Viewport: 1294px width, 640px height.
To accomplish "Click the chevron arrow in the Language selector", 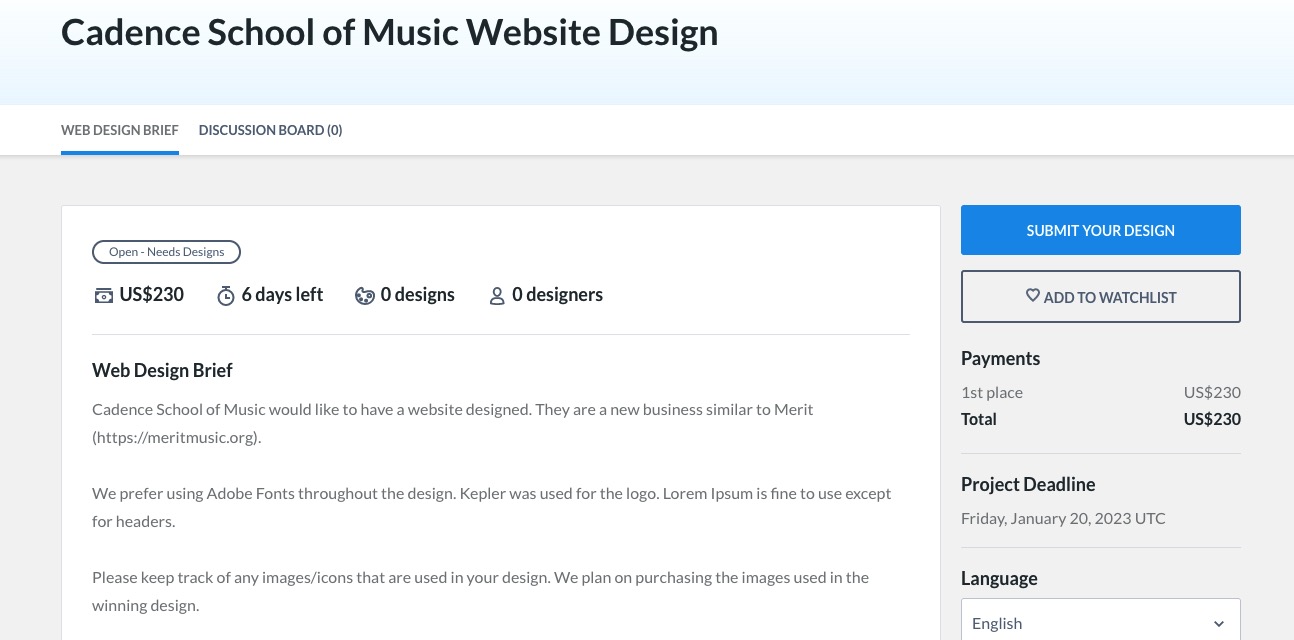I will tap(1219, 624).
